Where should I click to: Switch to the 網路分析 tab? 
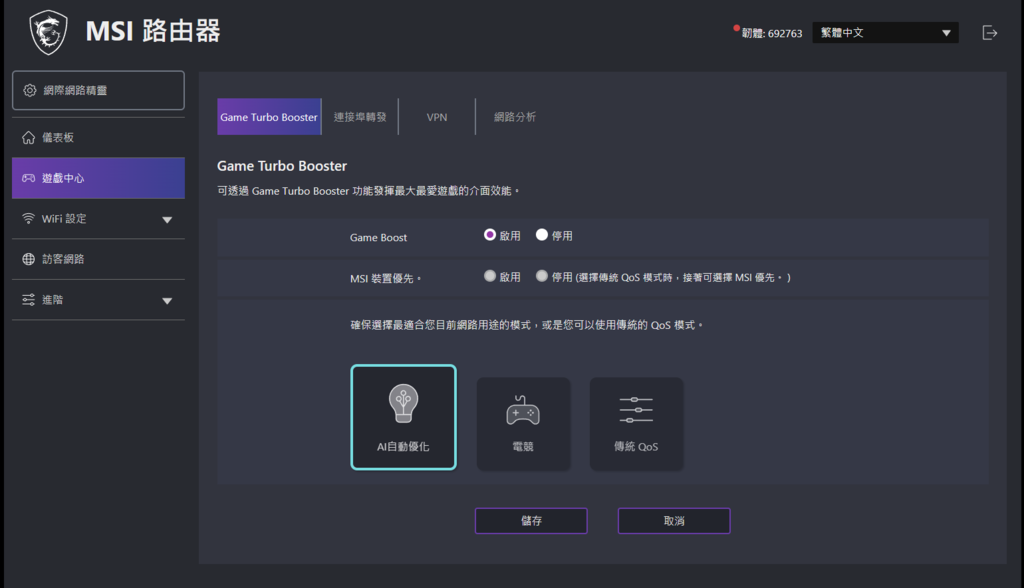[x=515, y=117]
